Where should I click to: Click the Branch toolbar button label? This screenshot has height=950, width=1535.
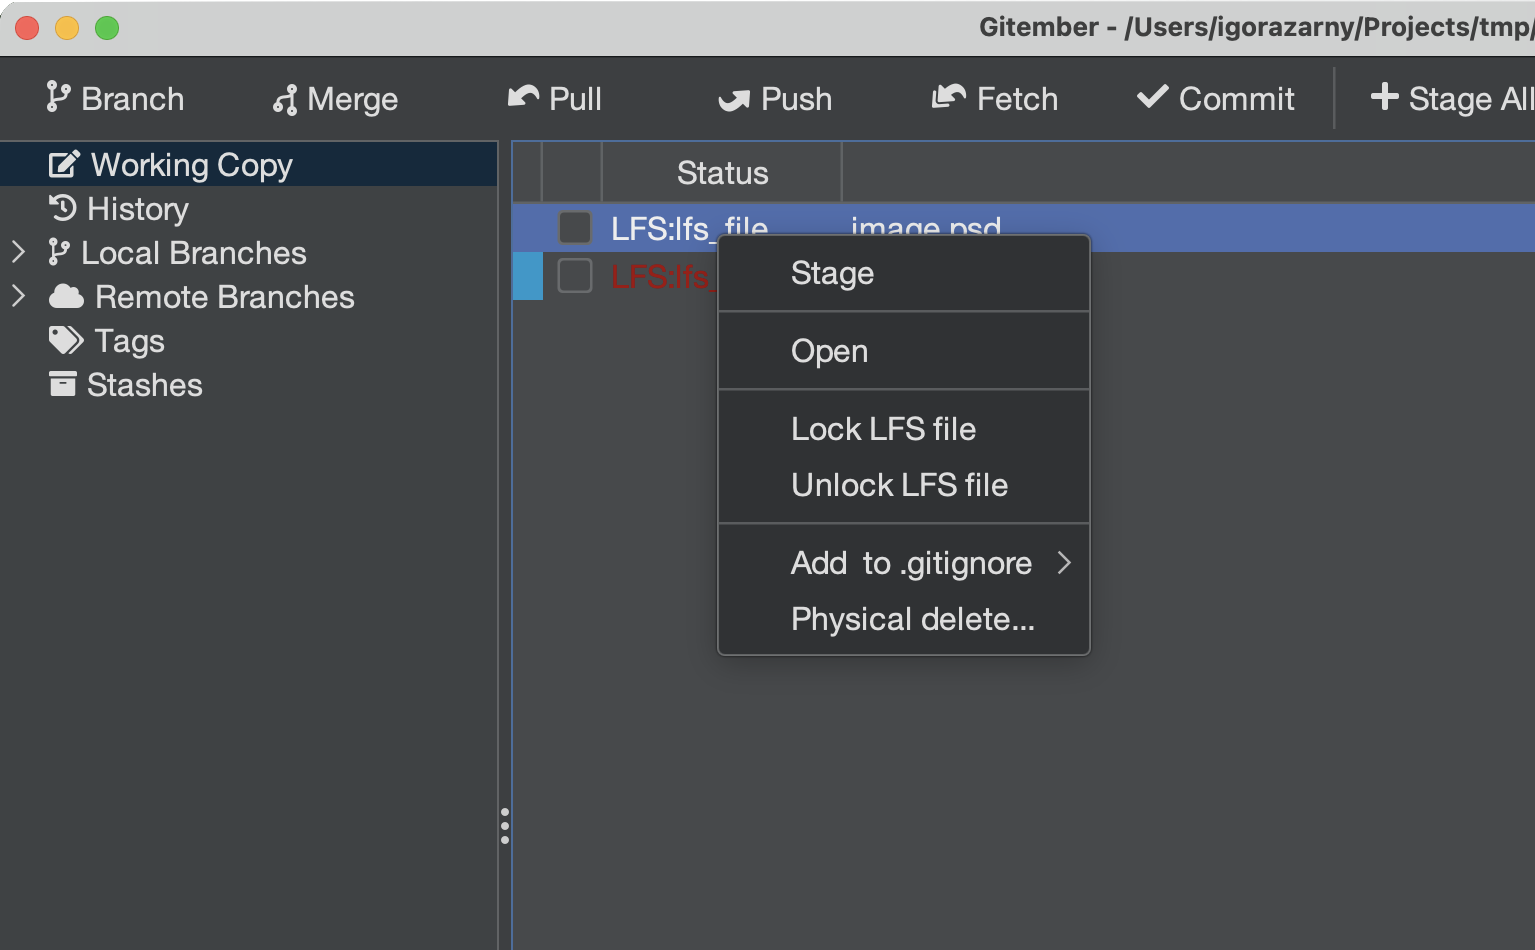pos(133,99)
